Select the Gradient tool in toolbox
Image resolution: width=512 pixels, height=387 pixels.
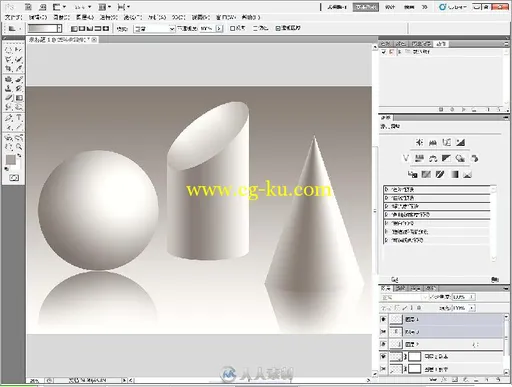(18, 98)
